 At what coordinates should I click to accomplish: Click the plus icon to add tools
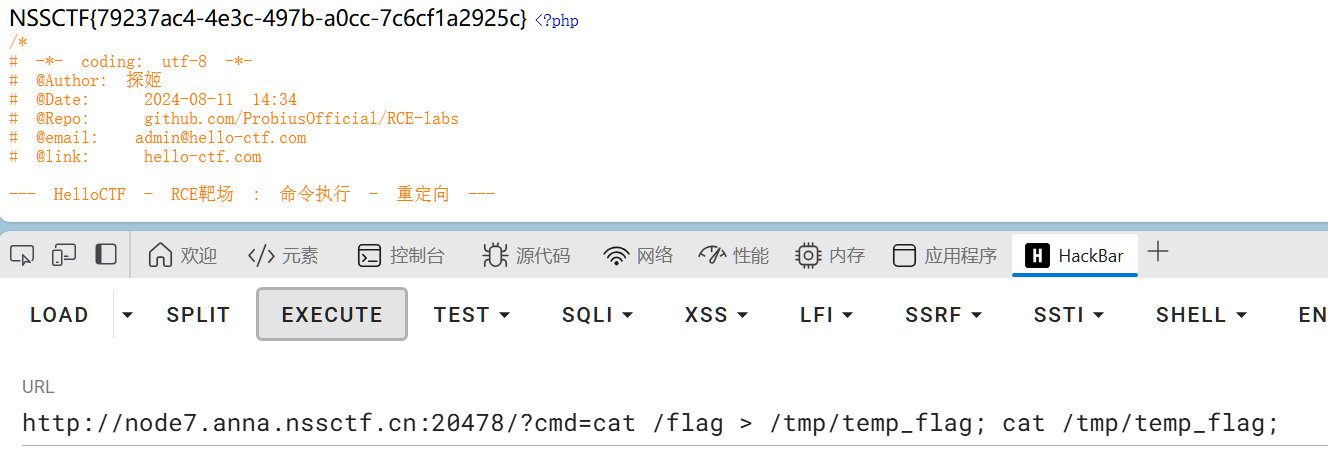coord(1158,252)
